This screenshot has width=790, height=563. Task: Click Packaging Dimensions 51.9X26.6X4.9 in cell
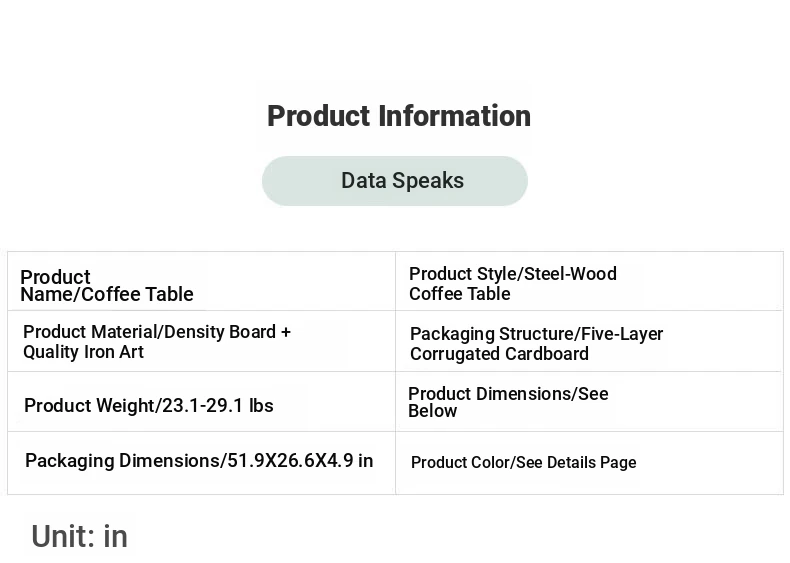(x=202, y=463)
